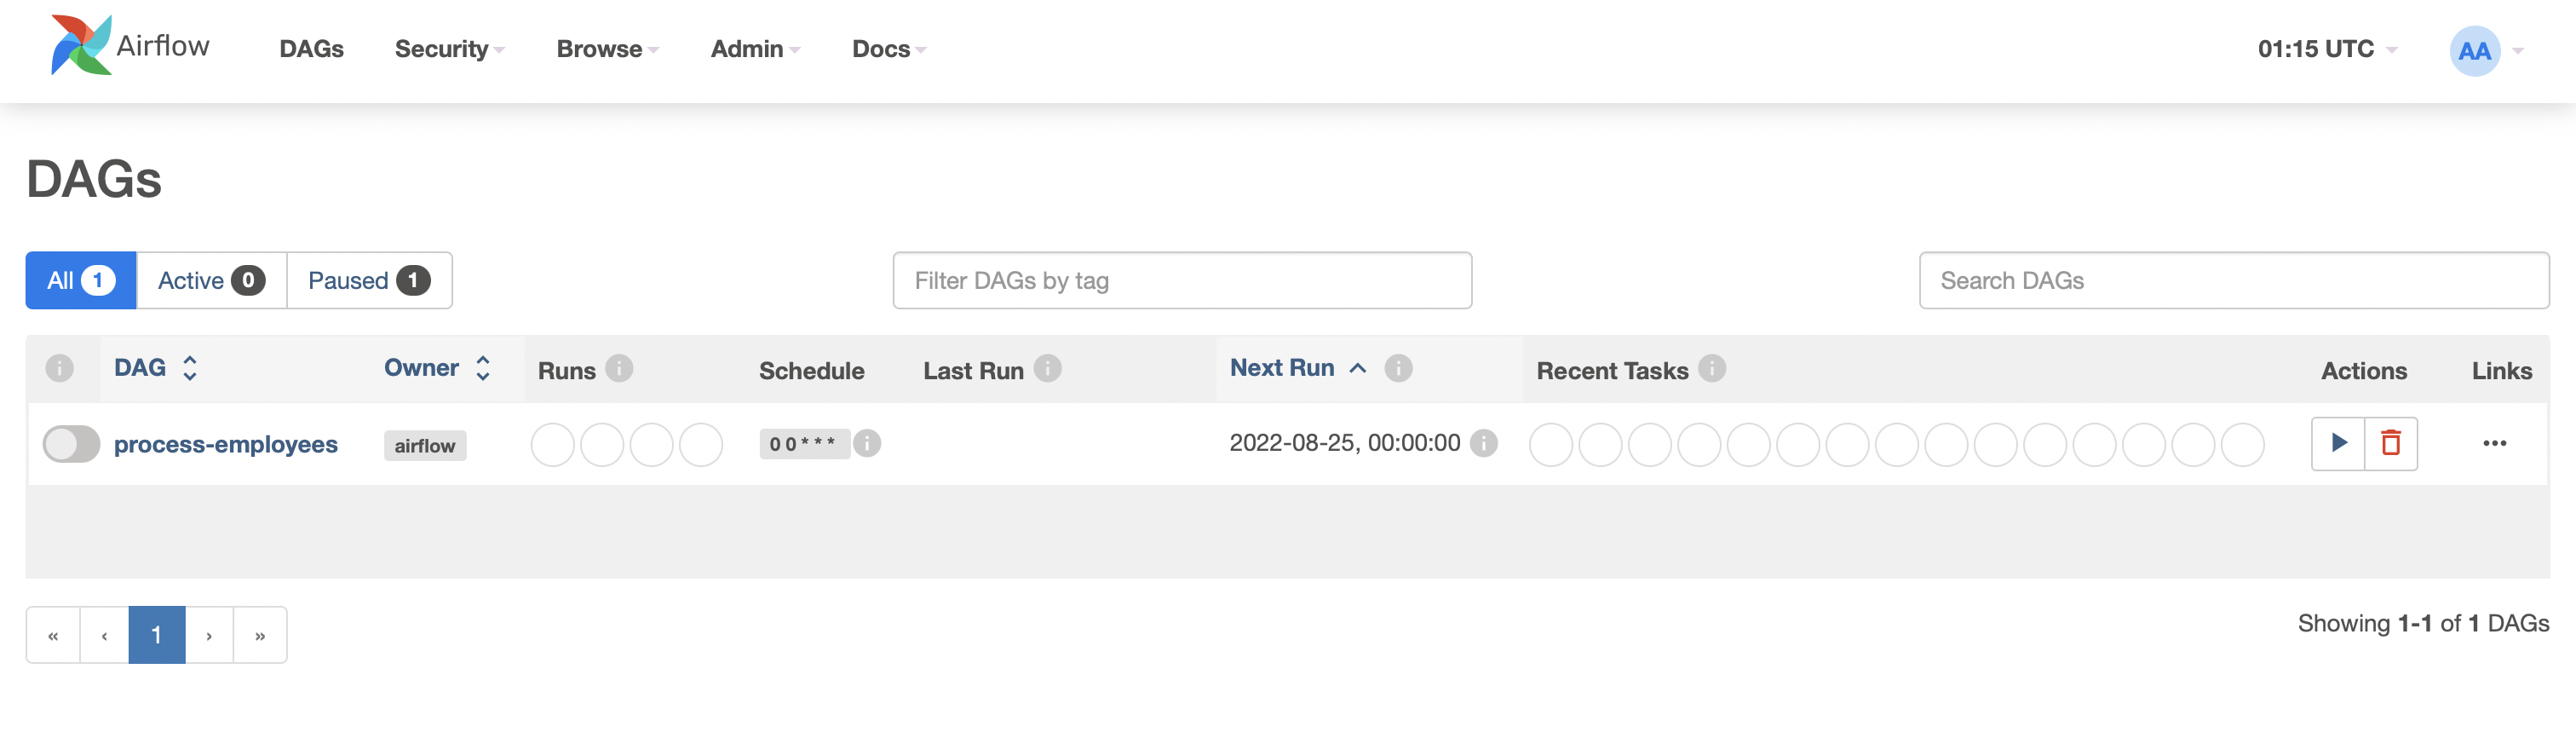This screenshot has width=2576, height=738.
Task: Expand the Security dropdown menu
Action: pyautogui.click(x=449, y=49)
